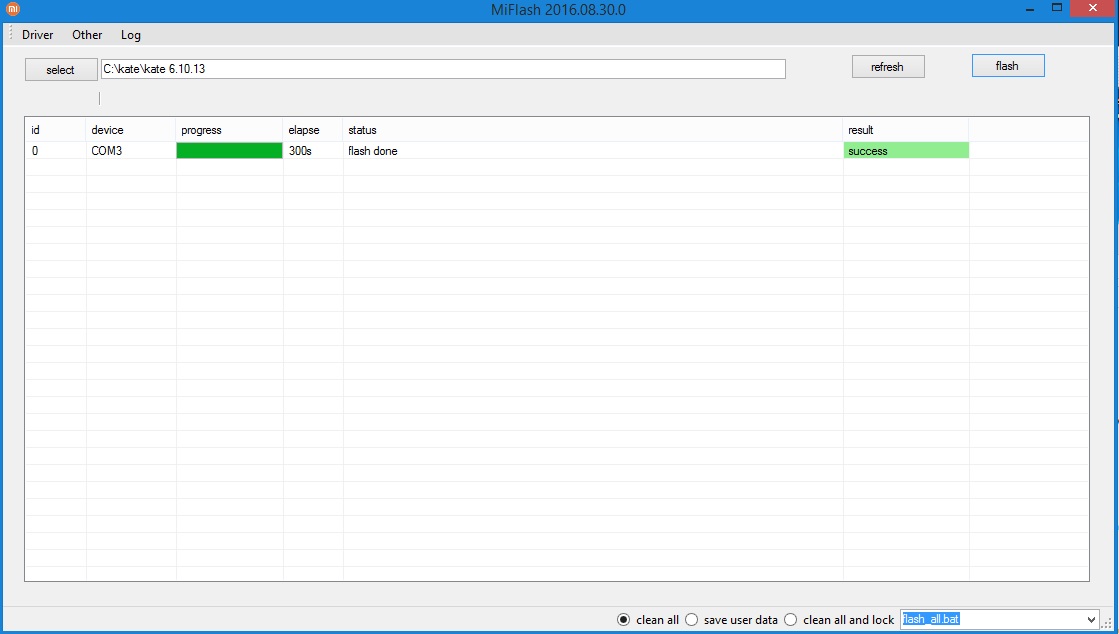Click the green success result cell
This screenshot has width=1119, height=634.
click(x=906, y=151)
